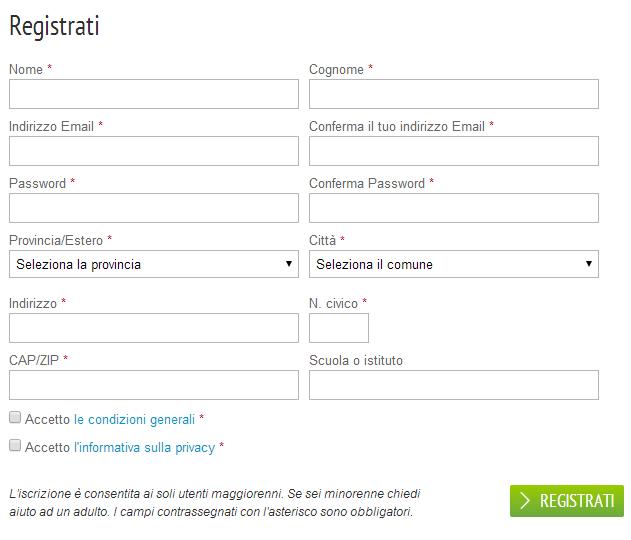Viewport: 631px width, 540px height.
Task: Focus the N. civico small input box
Action: pyautogui.click(x=338, y=328)
